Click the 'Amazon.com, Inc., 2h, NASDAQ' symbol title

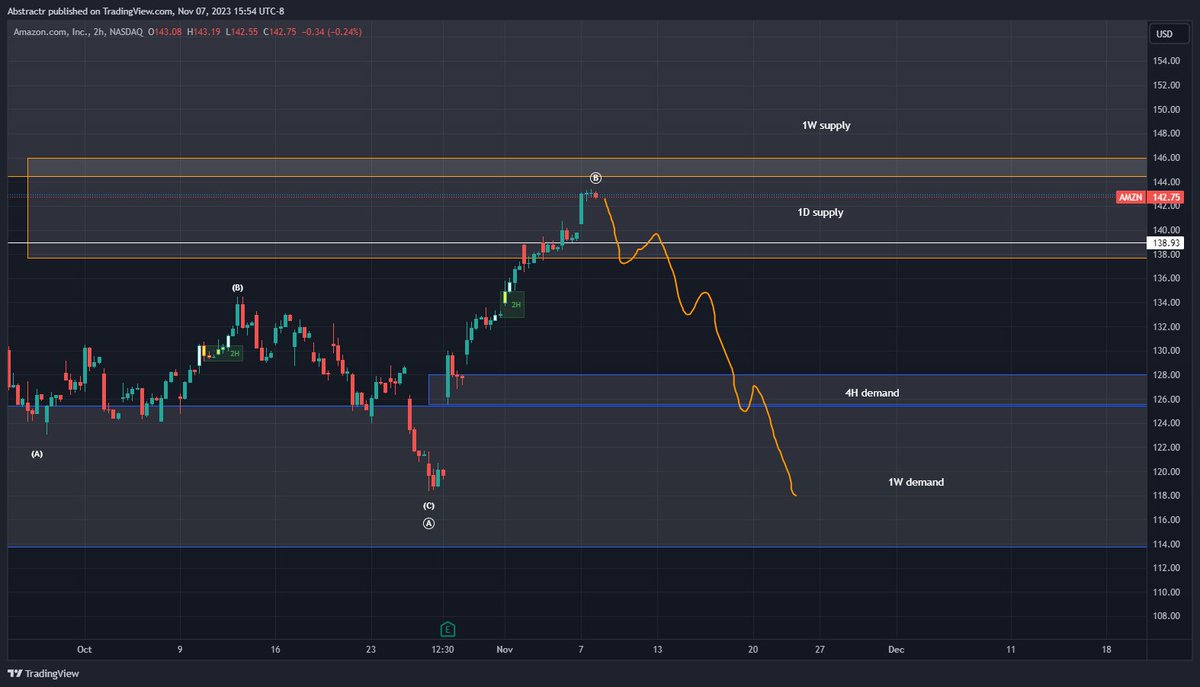coord(78,32)
